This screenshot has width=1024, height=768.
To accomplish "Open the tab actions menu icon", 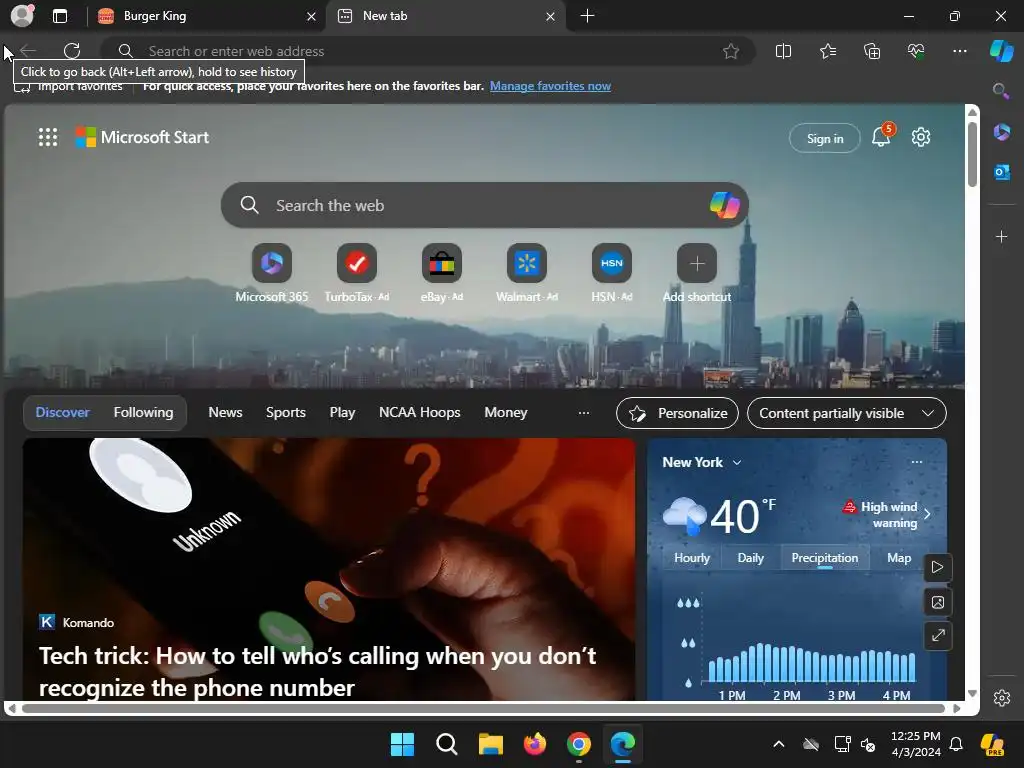I will (x=60, y=16).
